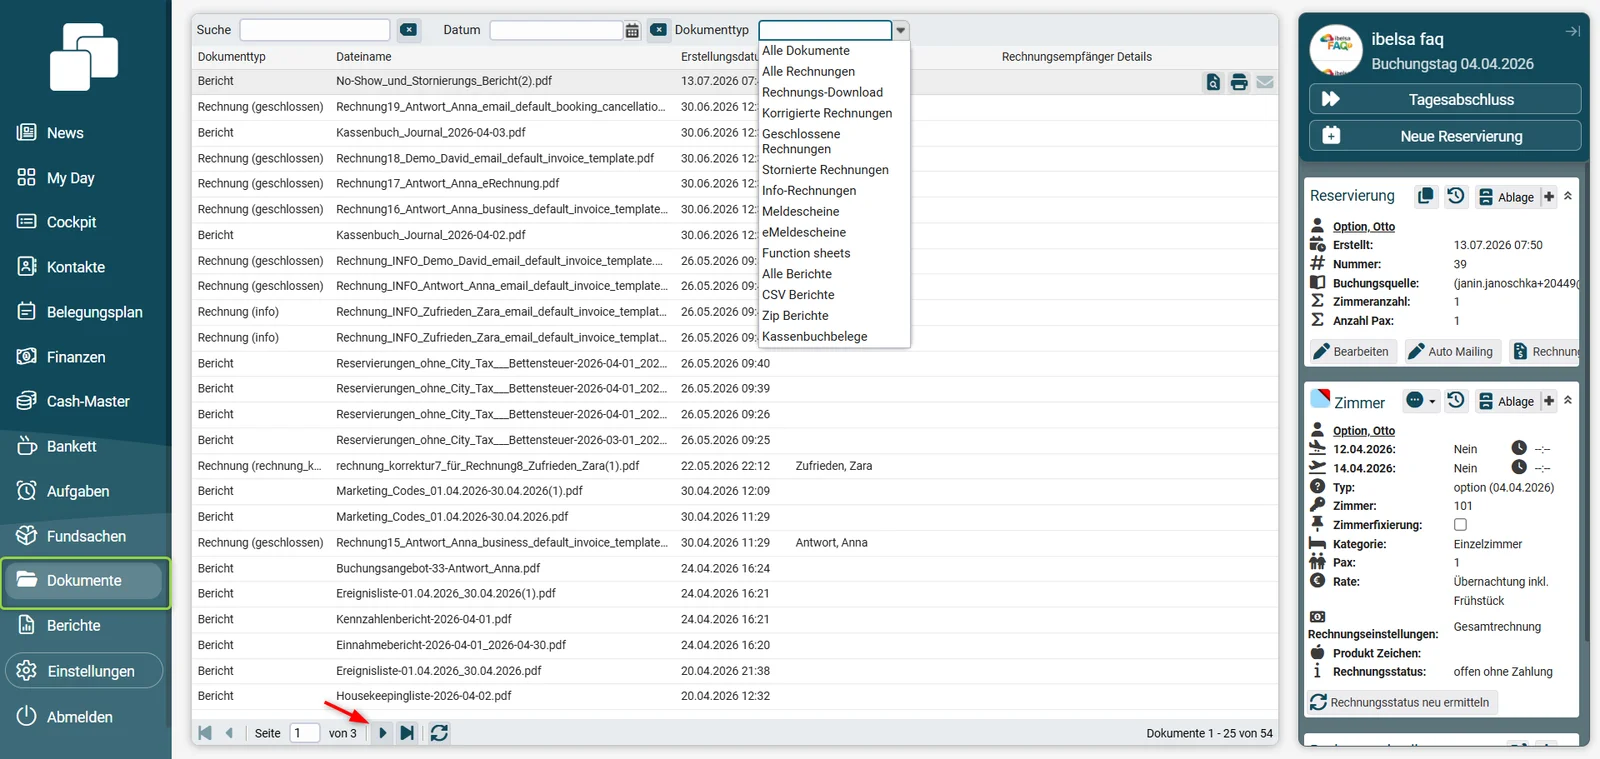The image size is (1600, 759).
Task: Focus the Suche text field
Action: pyautogui.click(x=315, y=30)
